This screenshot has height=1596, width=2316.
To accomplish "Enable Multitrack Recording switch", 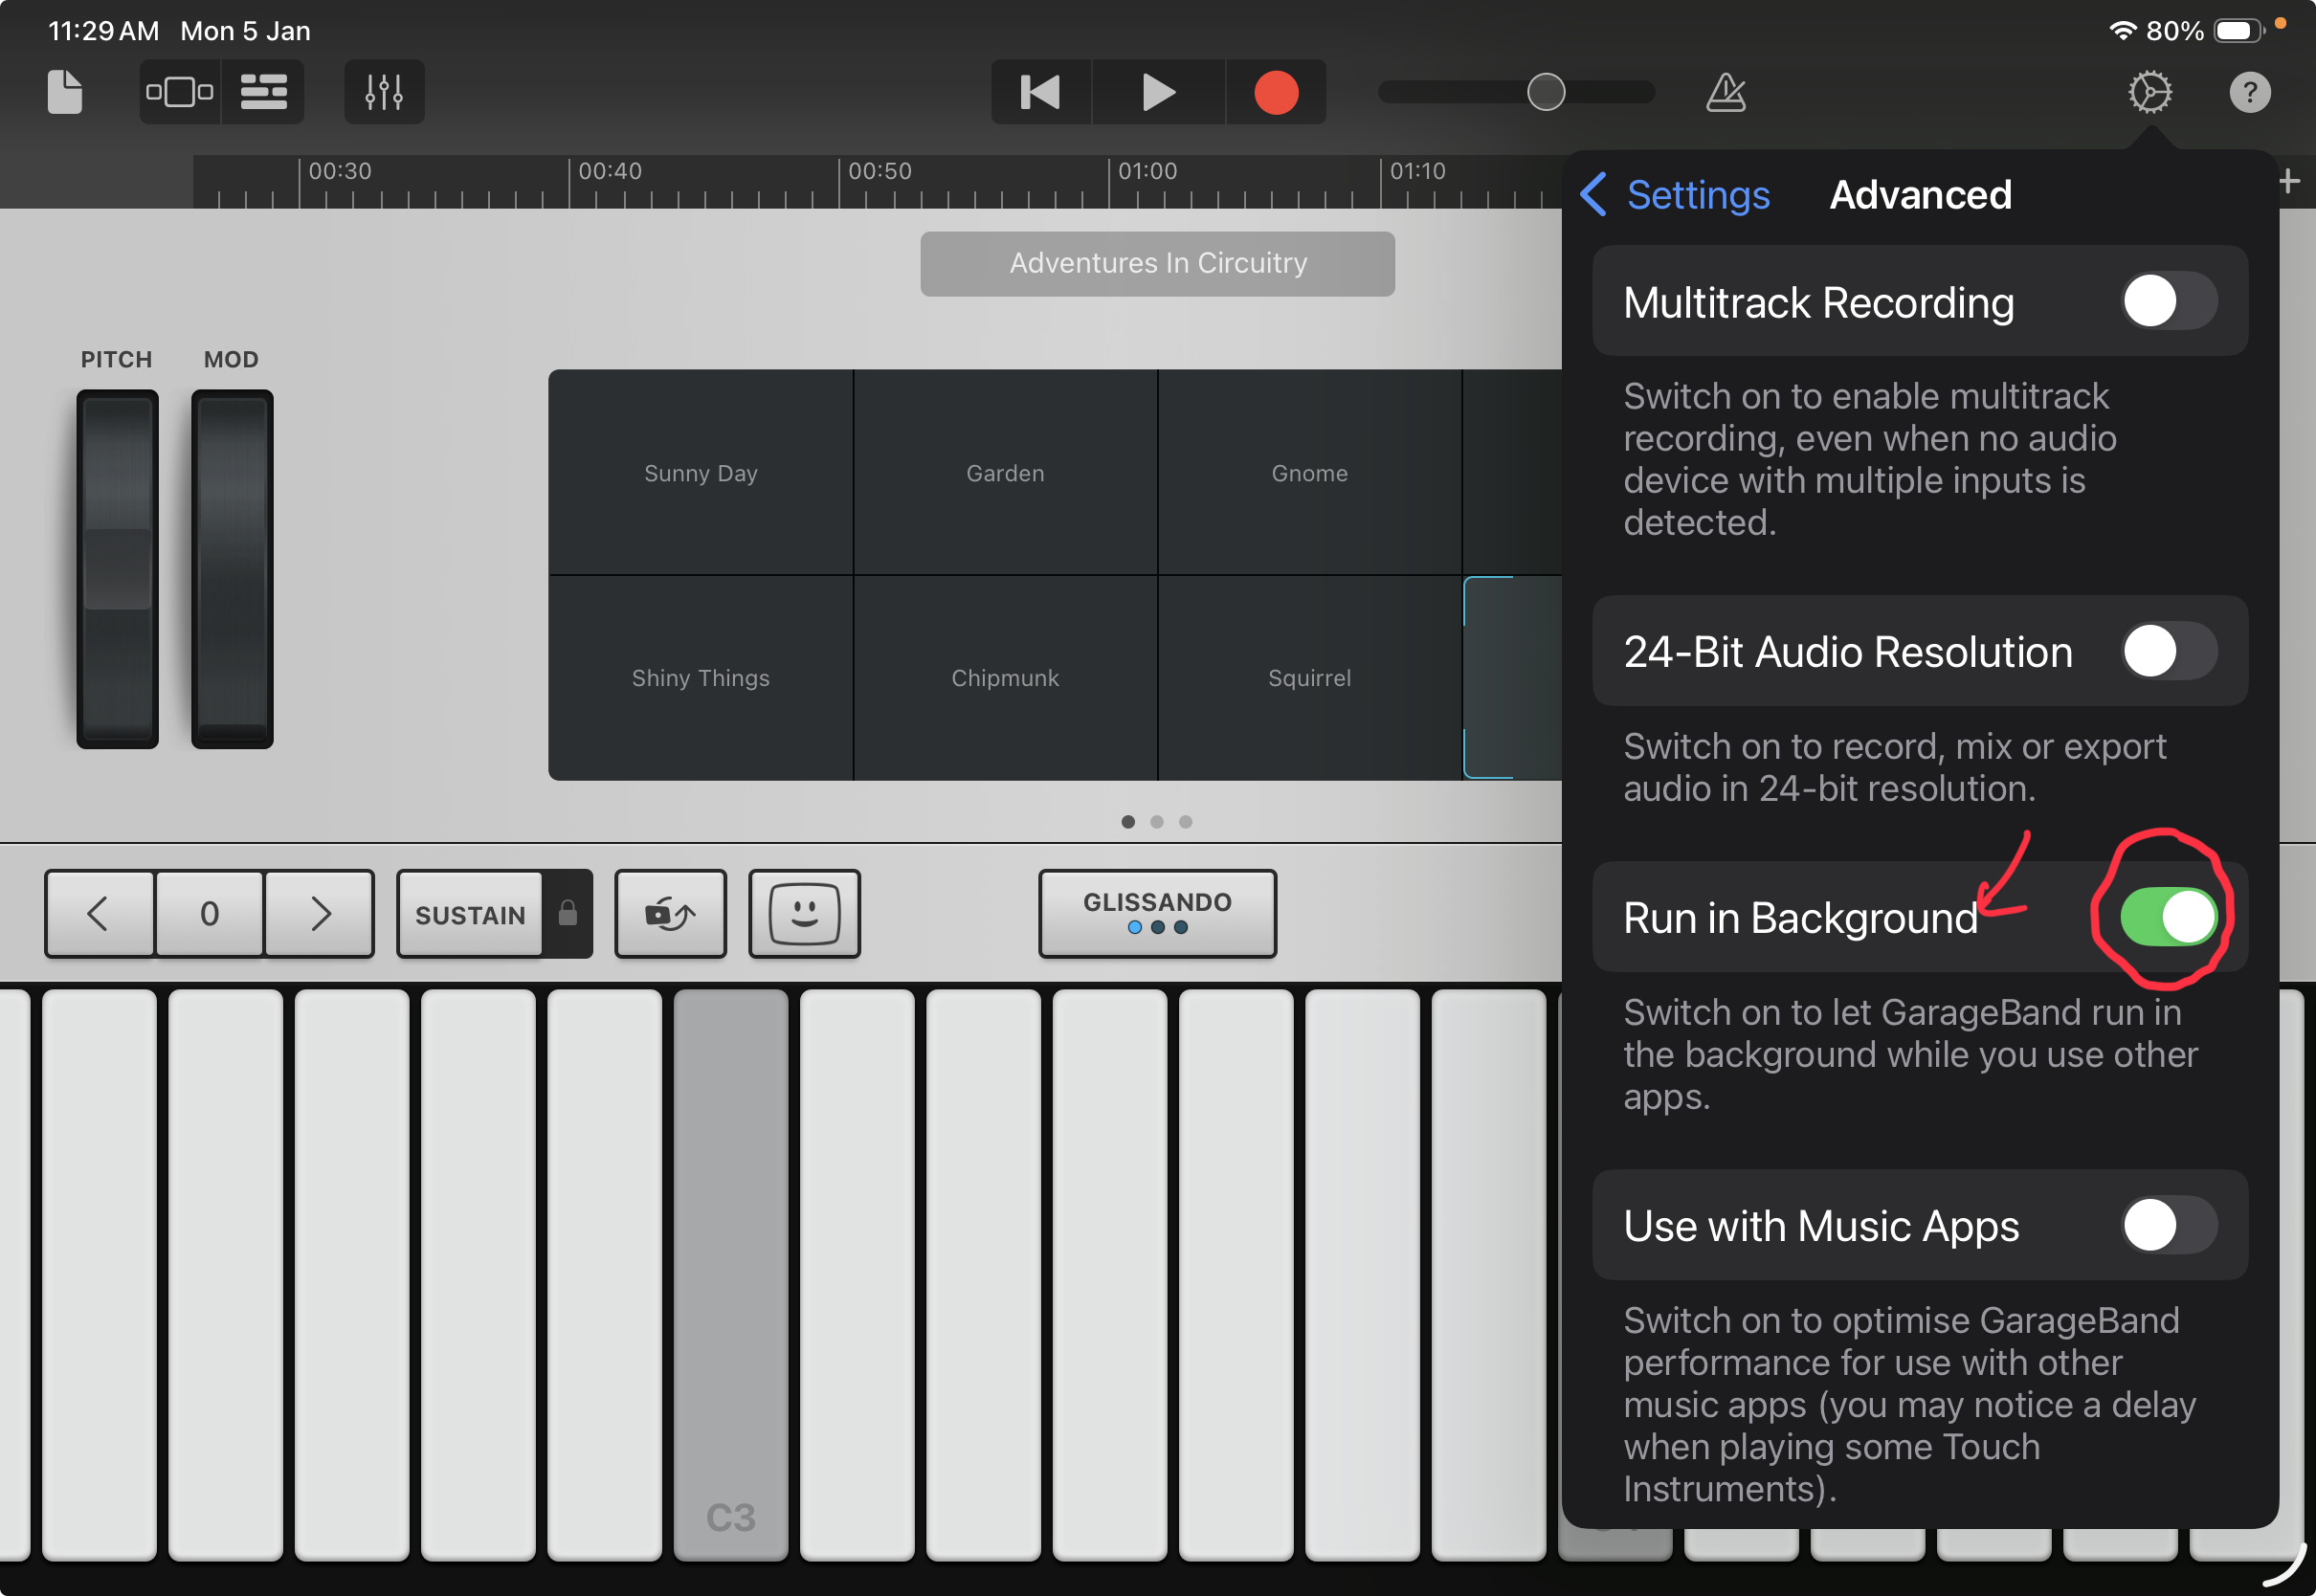I will tap(2168, 301).
